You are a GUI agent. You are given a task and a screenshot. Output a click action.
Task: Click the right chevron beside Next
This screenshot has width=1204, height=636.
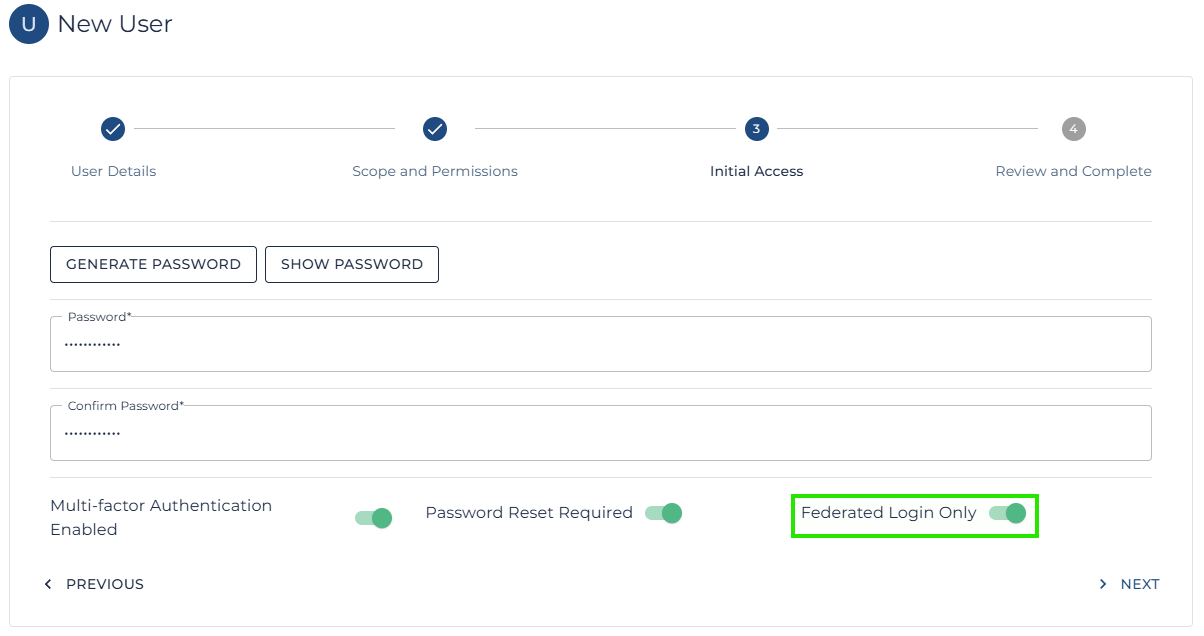[x=1103, y=584]
